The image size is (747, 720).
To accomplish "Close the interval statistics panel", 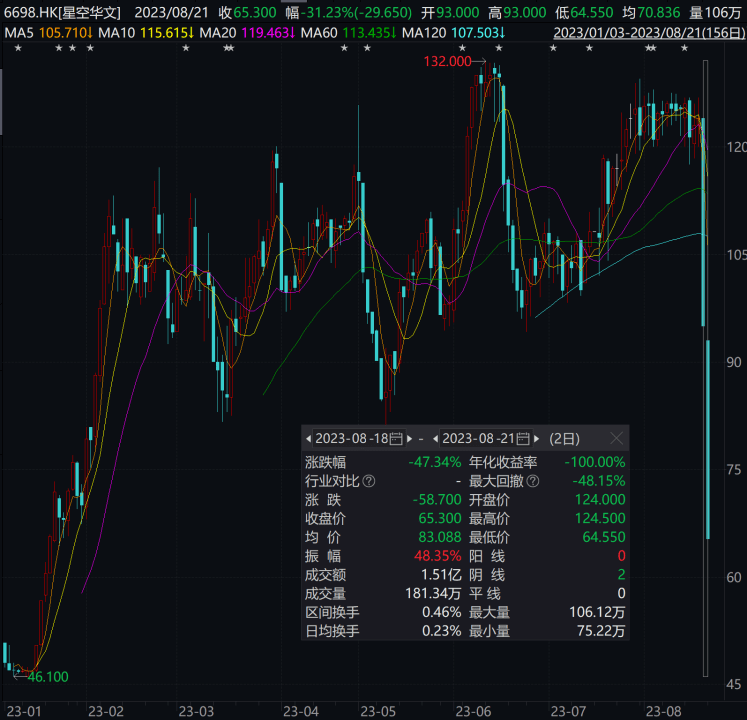I will (x=617, y=438).
